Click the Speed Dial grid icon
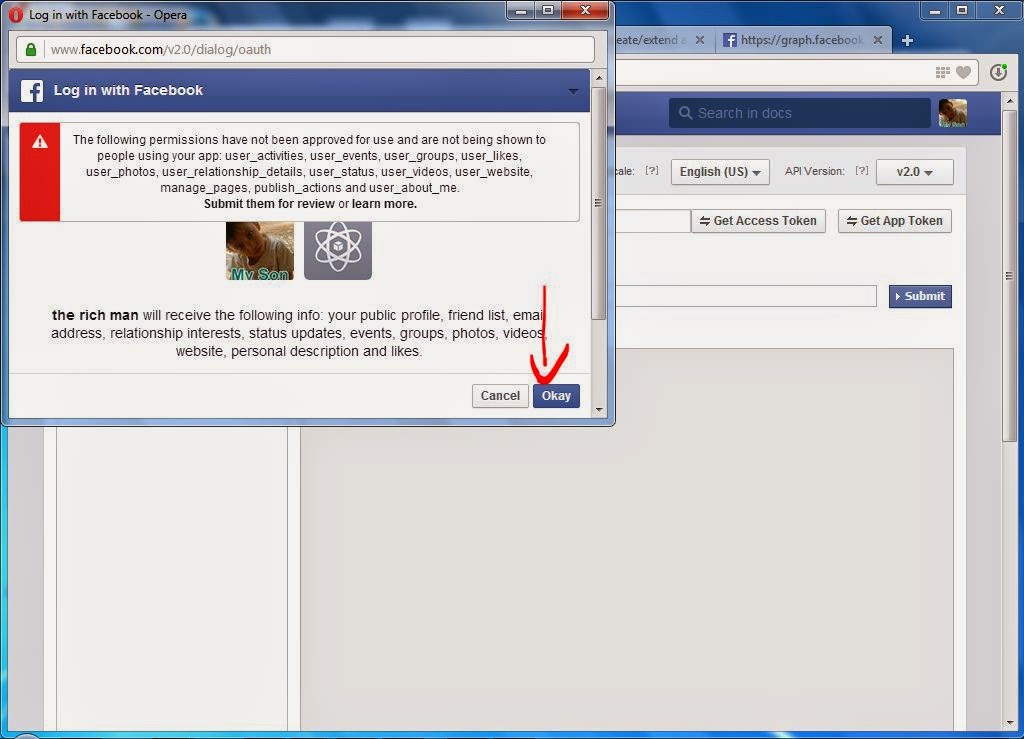 point(942,72)
